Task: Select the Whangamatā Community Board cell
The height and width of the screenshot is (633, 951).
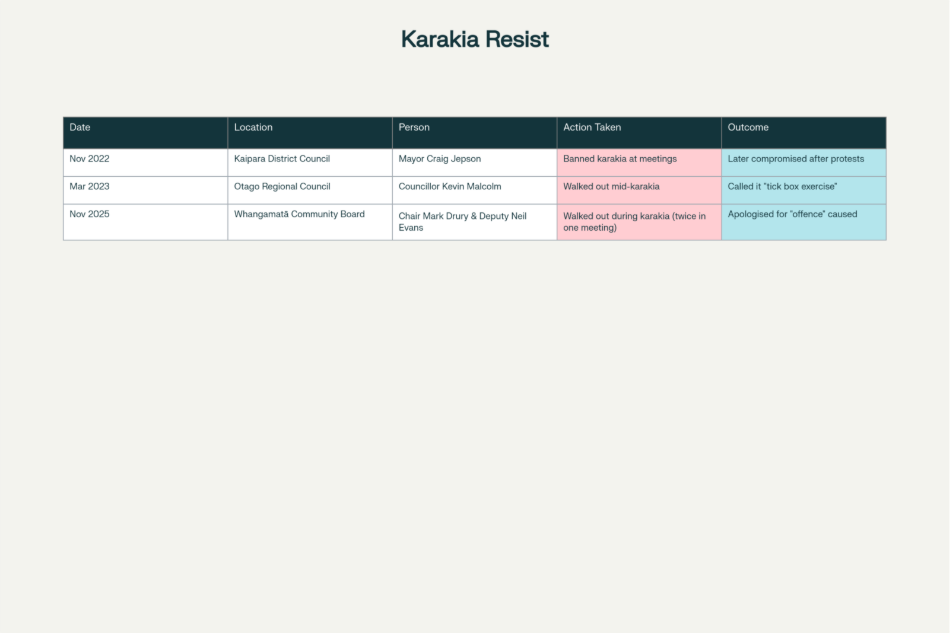Action: tap(310, 221)
